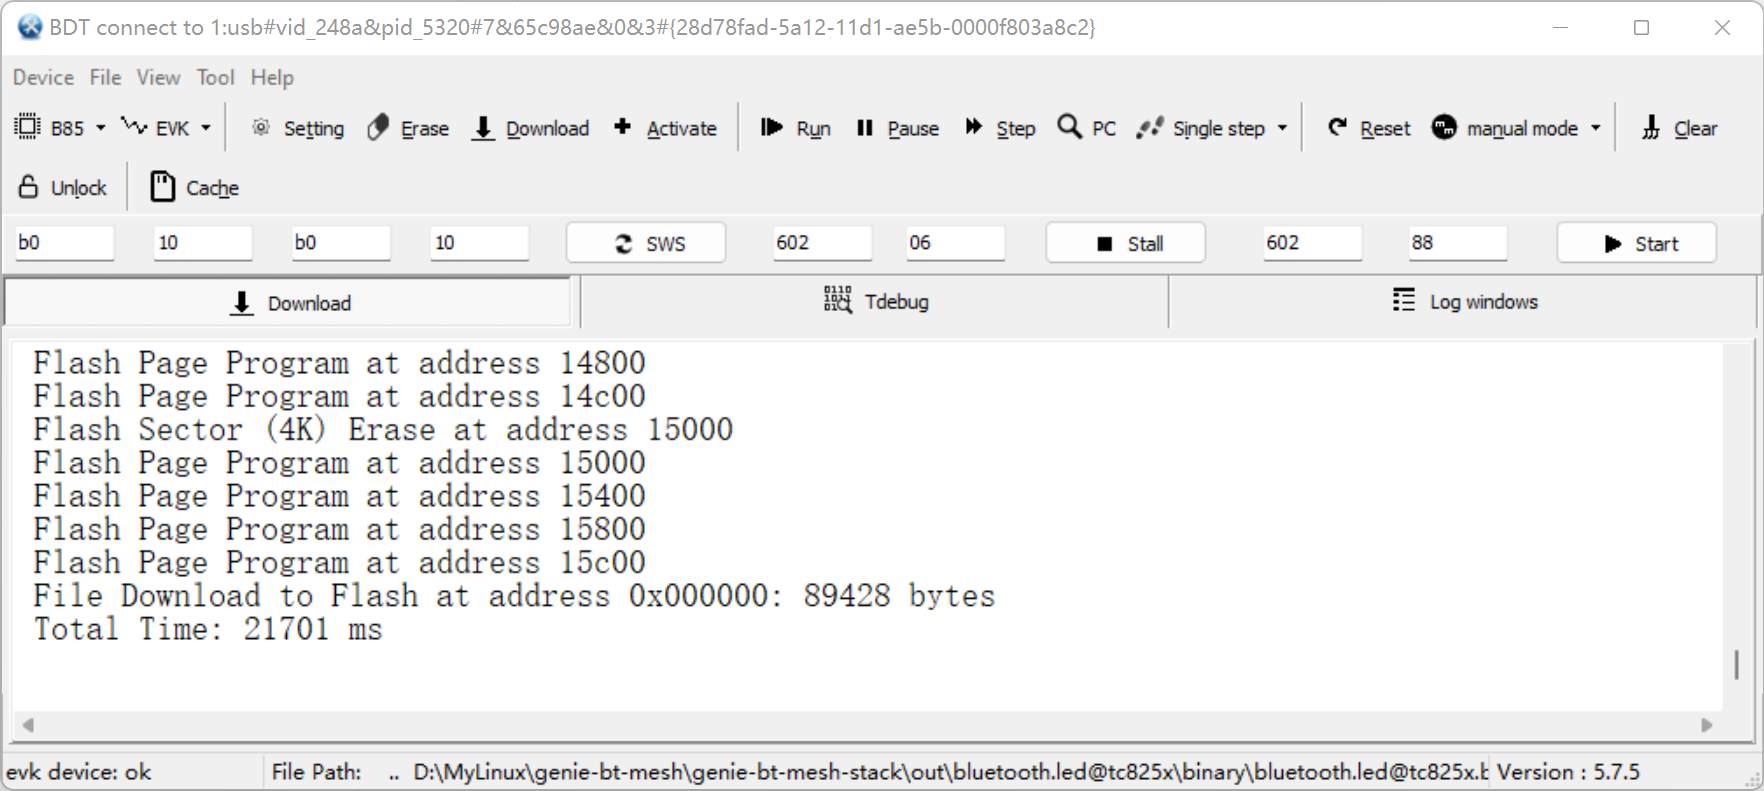Expand the Single step dropdown arrow
Viewport: 1764px width, 791px height.
(x=1282, y=128)
